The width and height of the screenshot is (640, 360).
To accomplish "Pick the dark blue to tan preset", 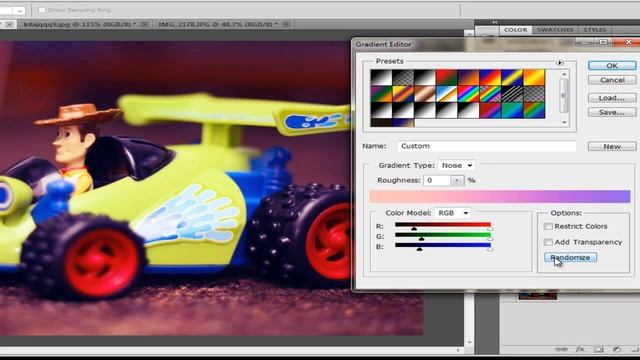I will coord(403,122).
